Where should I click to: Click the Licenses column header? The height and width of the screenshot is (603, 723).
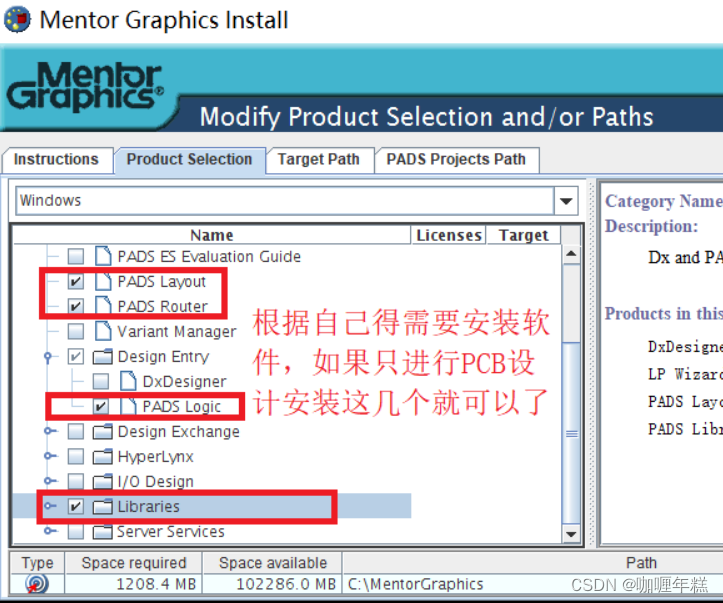coord(449,235)
